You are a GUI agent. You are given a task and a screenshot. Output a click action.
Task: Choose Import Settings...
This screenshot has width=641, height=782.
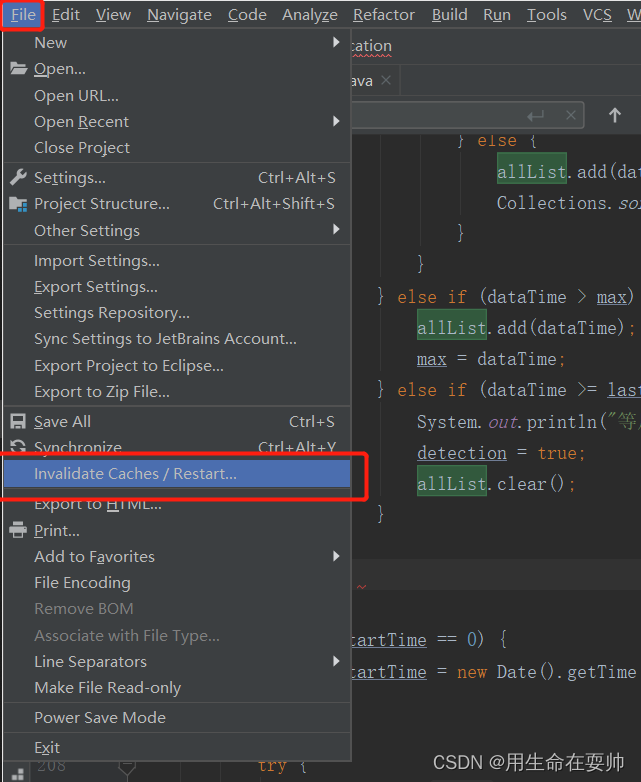pyautogui.click(x=177, y=261)
